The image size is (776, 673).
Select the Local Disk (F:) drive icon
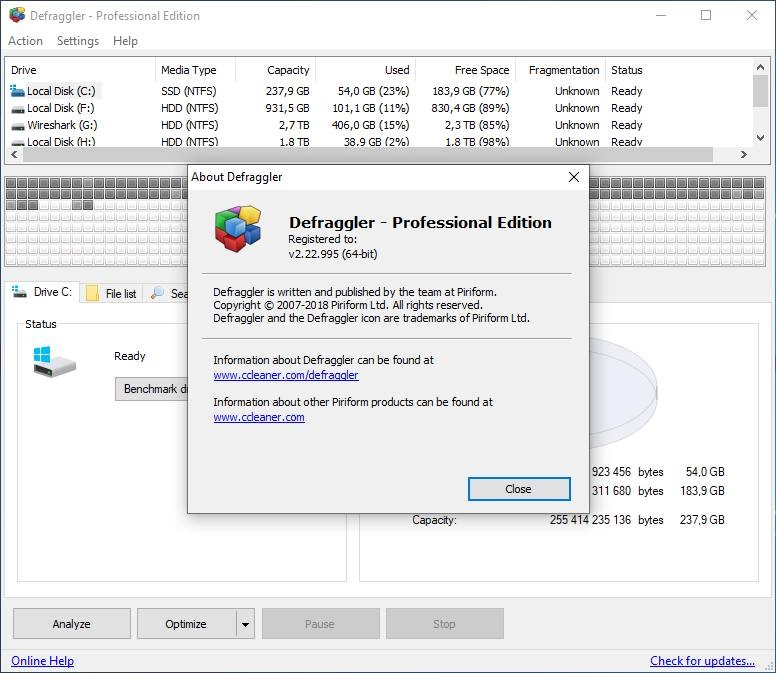click(x=17, y=109)
